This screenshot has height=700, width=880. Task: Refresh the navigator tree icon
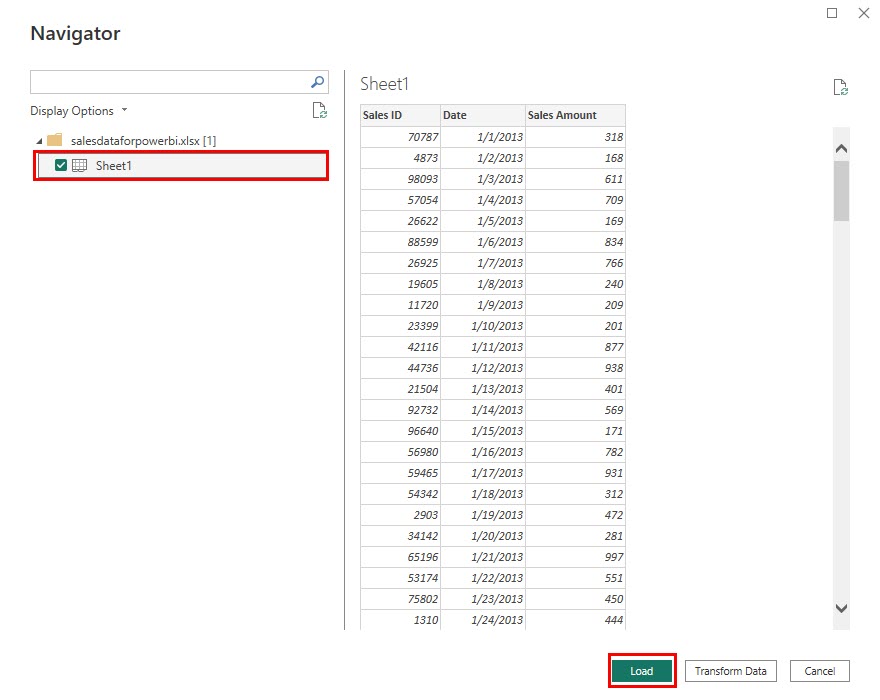[x=319, y=110]
